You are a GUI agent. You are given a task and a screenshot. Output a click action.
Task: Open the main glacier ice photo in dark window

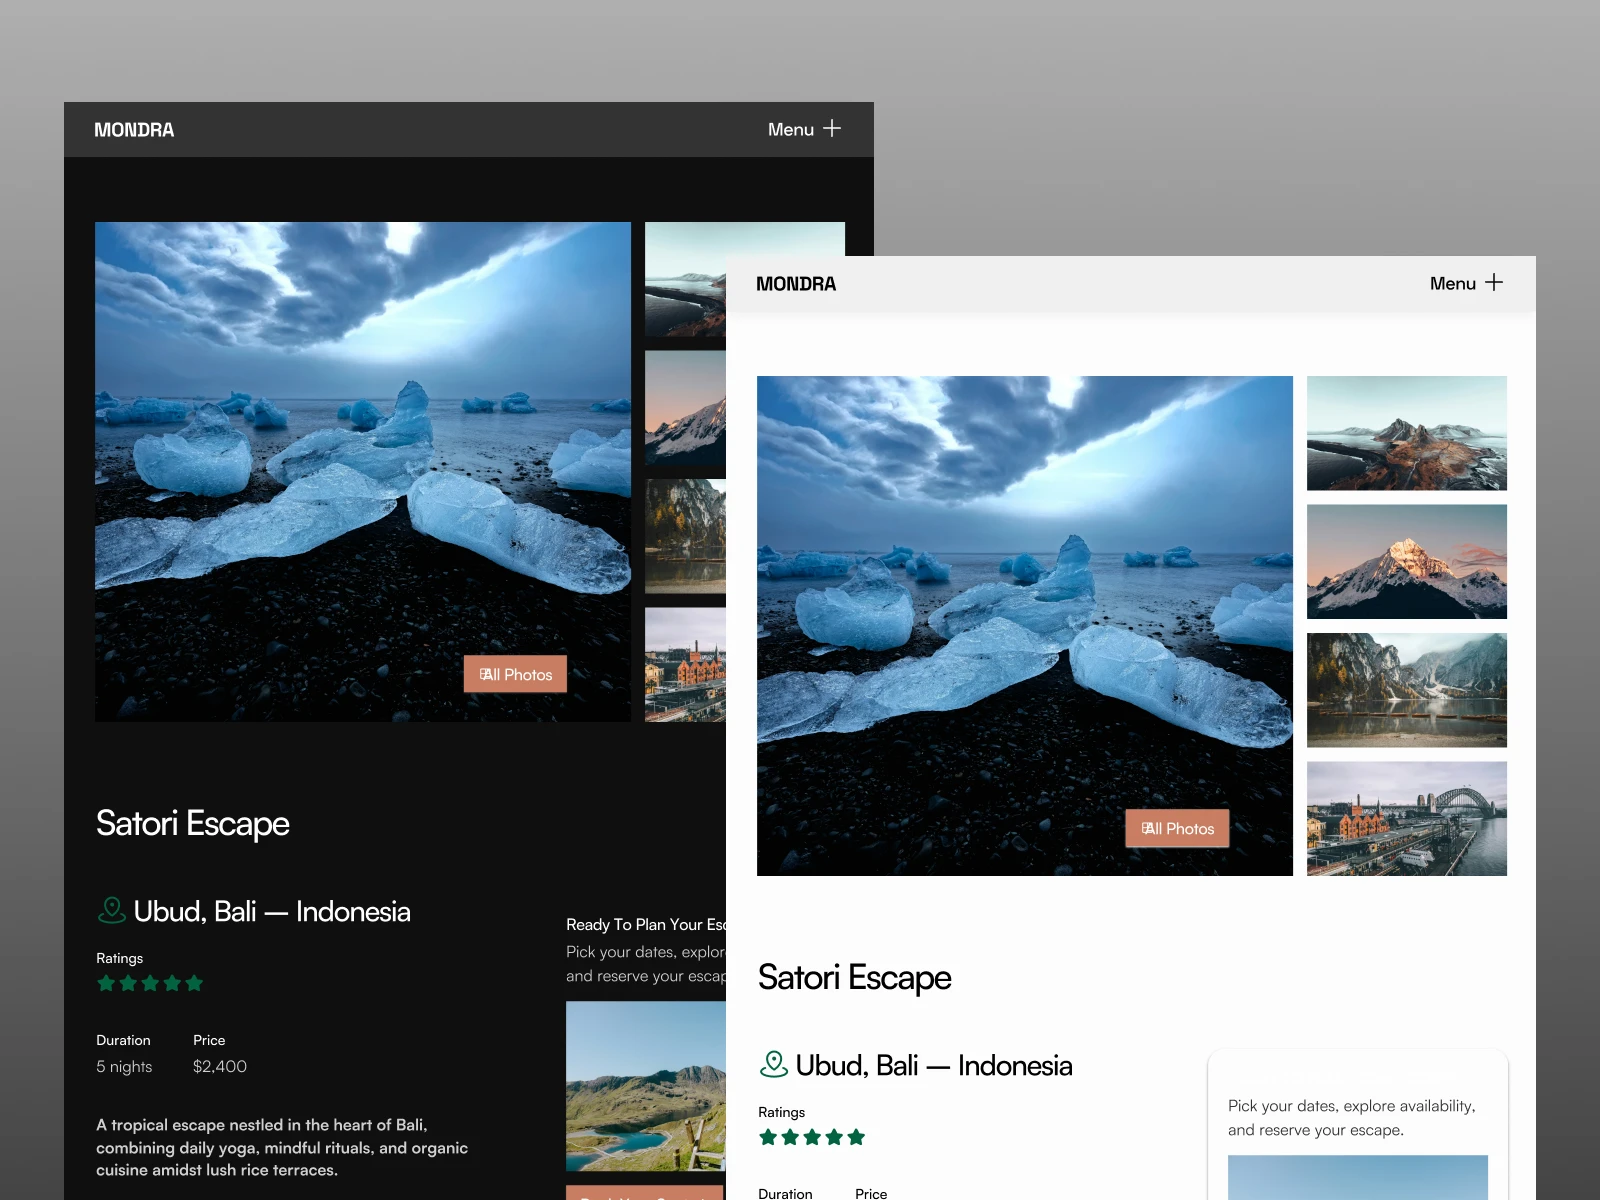coord(363,472)
